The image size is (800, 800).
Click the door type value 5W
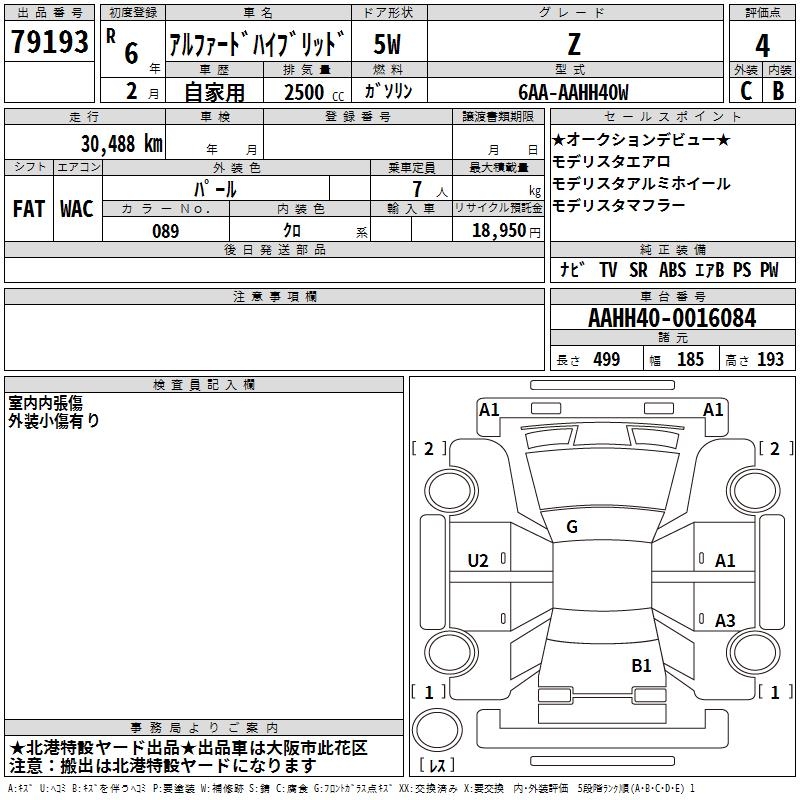tap(387, 44)
